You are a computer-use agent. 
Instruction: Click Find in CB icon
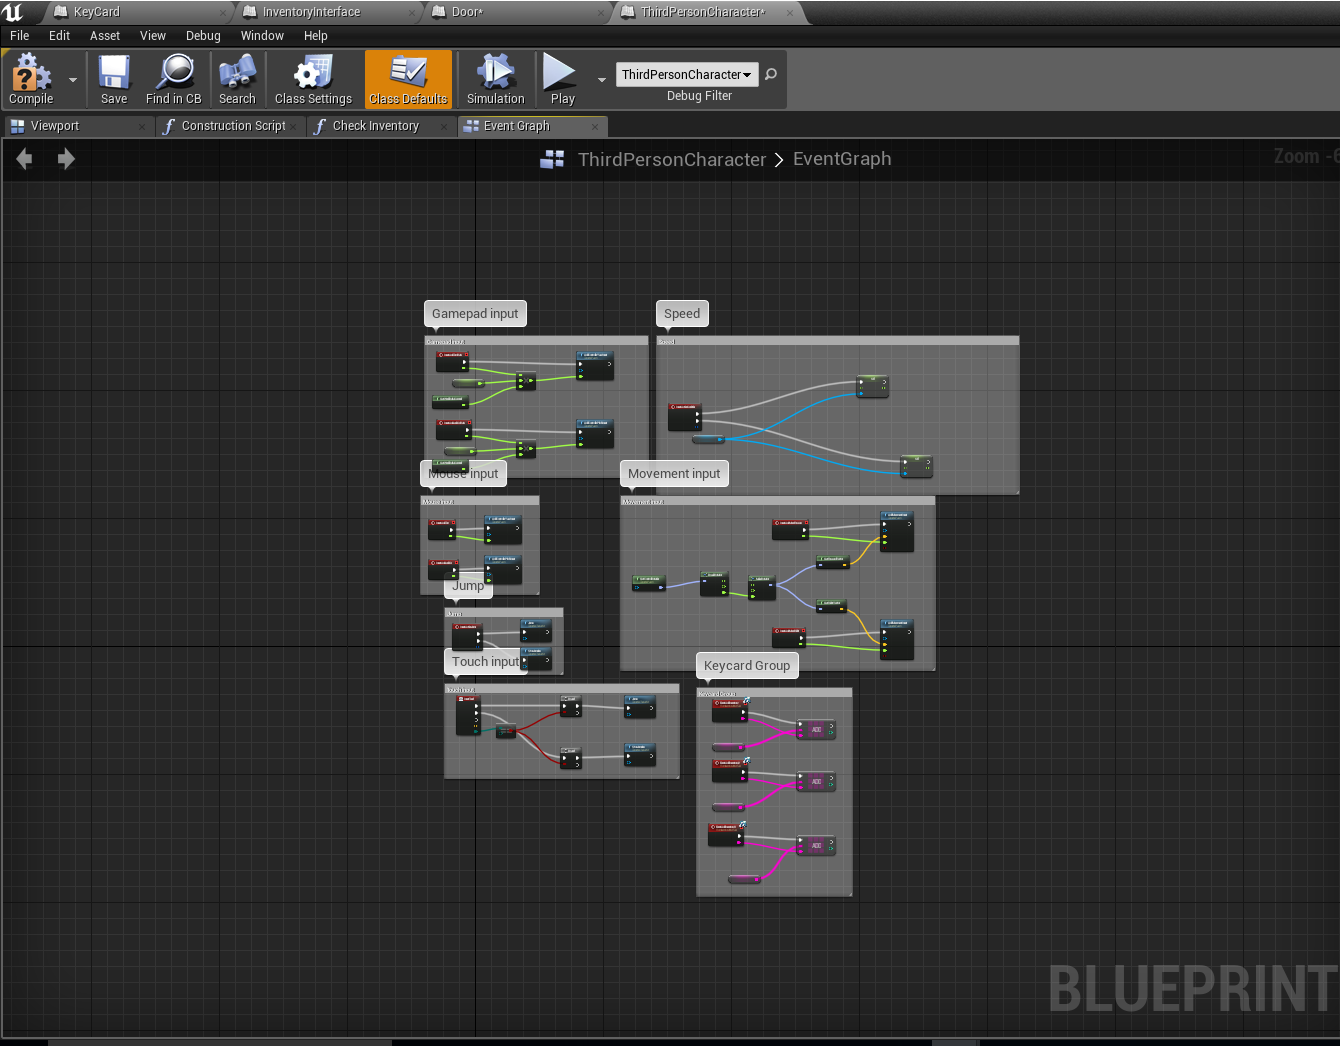click(174, 79)
